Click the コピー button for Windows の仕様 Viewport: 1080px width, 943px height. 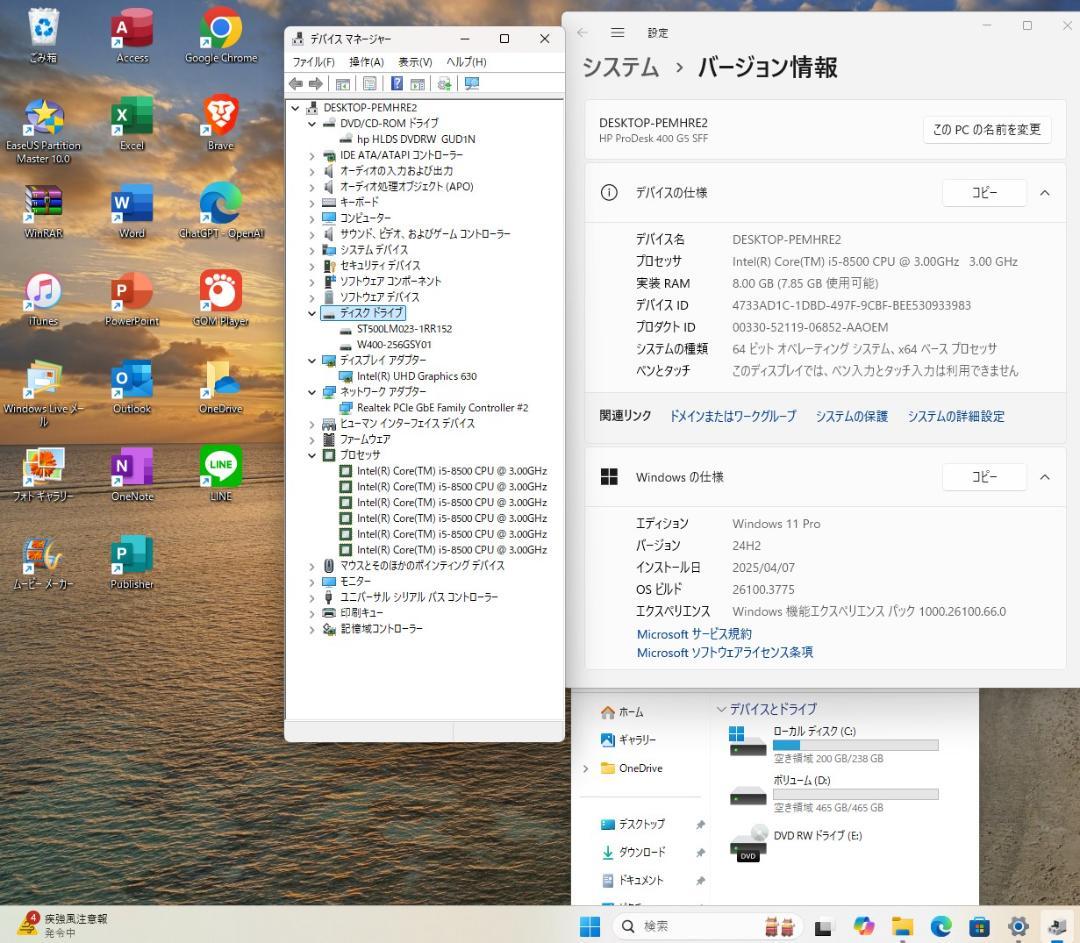[x=984, y=477]
